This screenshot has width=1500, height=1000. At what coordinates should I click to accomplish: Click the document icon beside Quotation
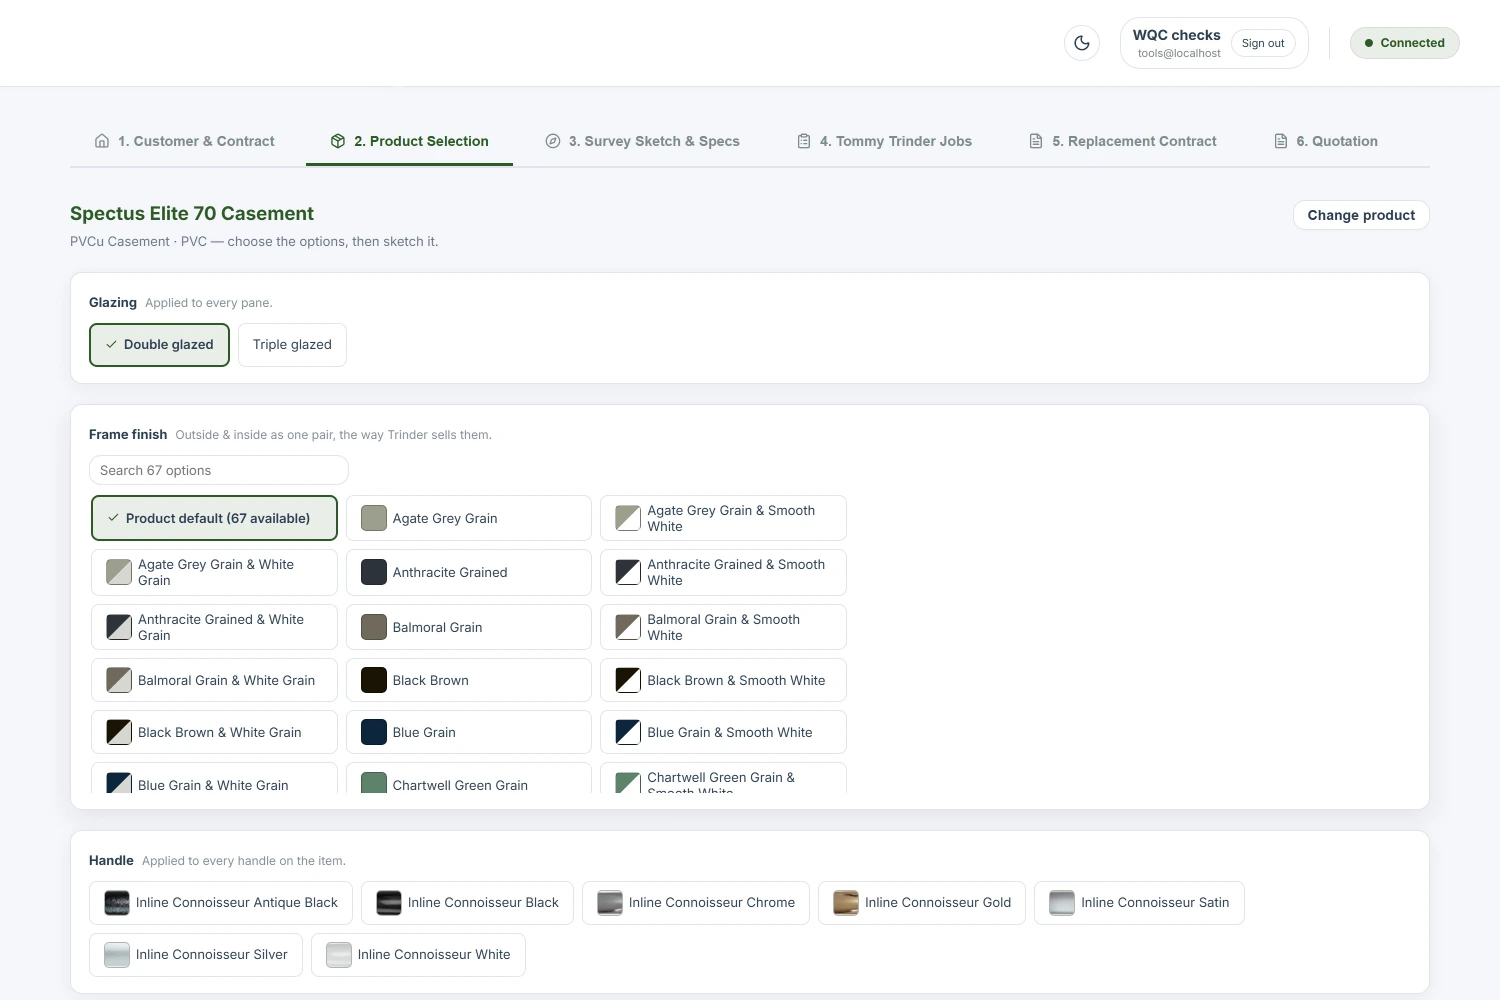coord(1281,141)
